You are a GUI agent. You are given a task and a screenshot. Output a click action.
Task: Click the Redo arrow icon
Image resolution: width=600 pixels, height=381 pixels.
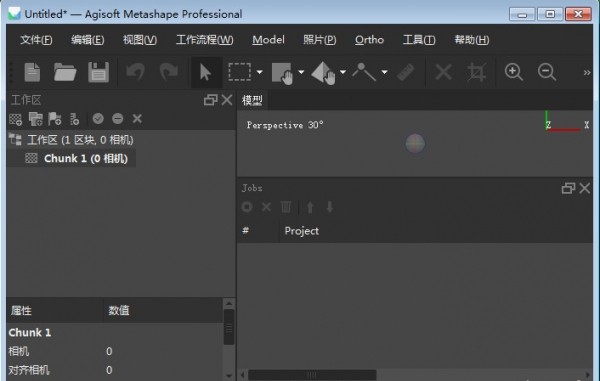point(169,72)
